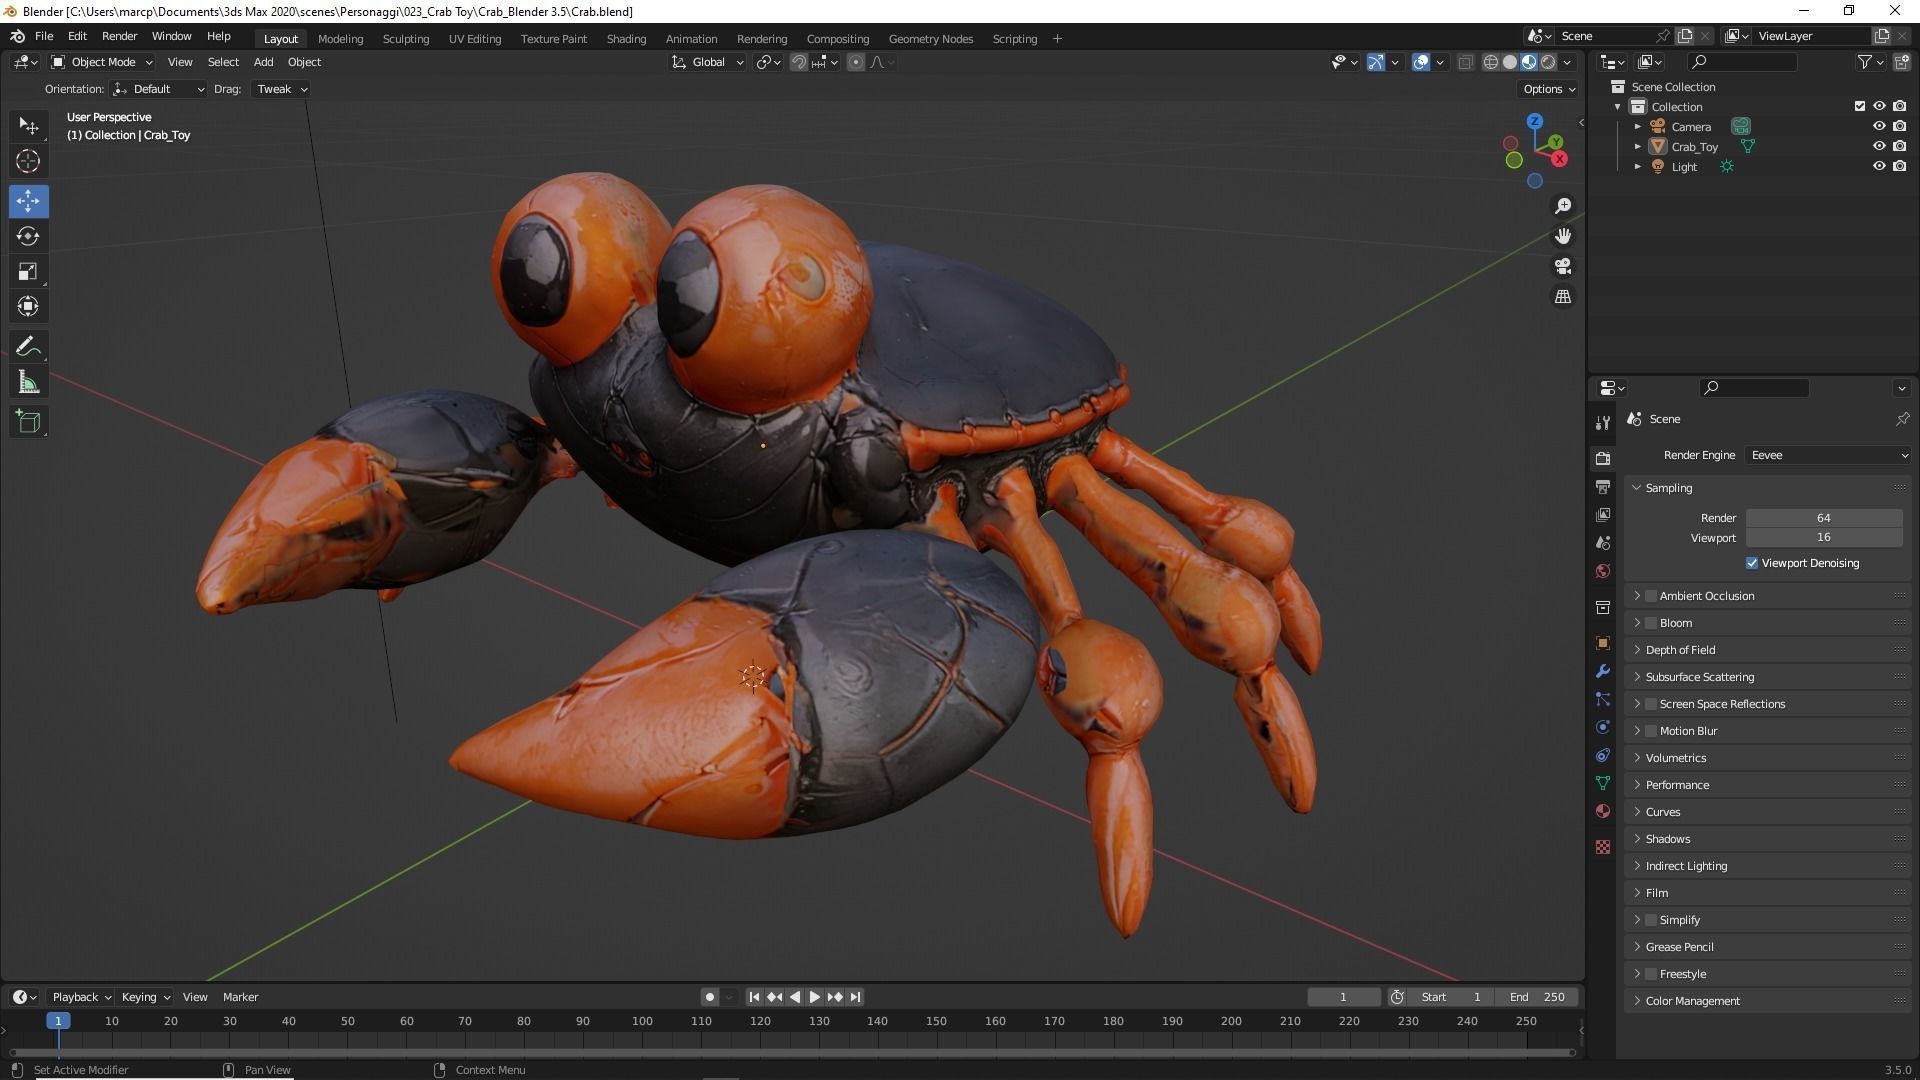Toggle the camera view icon
The height and width of the screenshot is (1080, 1920).
[x=1563, y=266]
